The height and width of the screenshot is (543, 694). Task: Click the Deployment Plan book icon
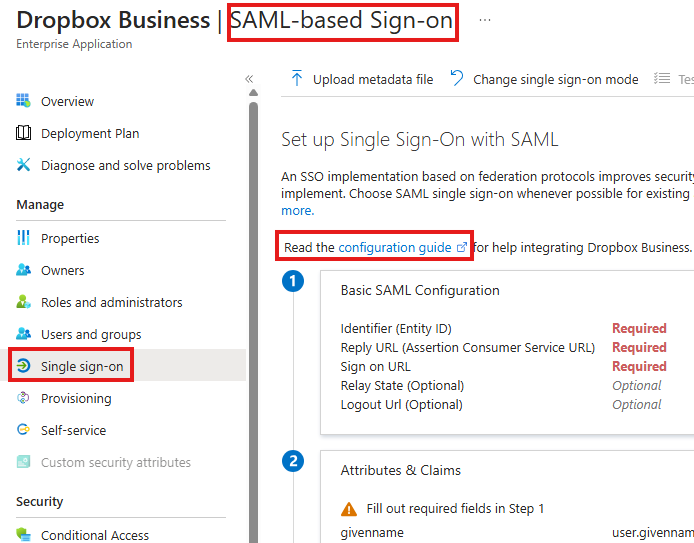[x=23, y=133]
